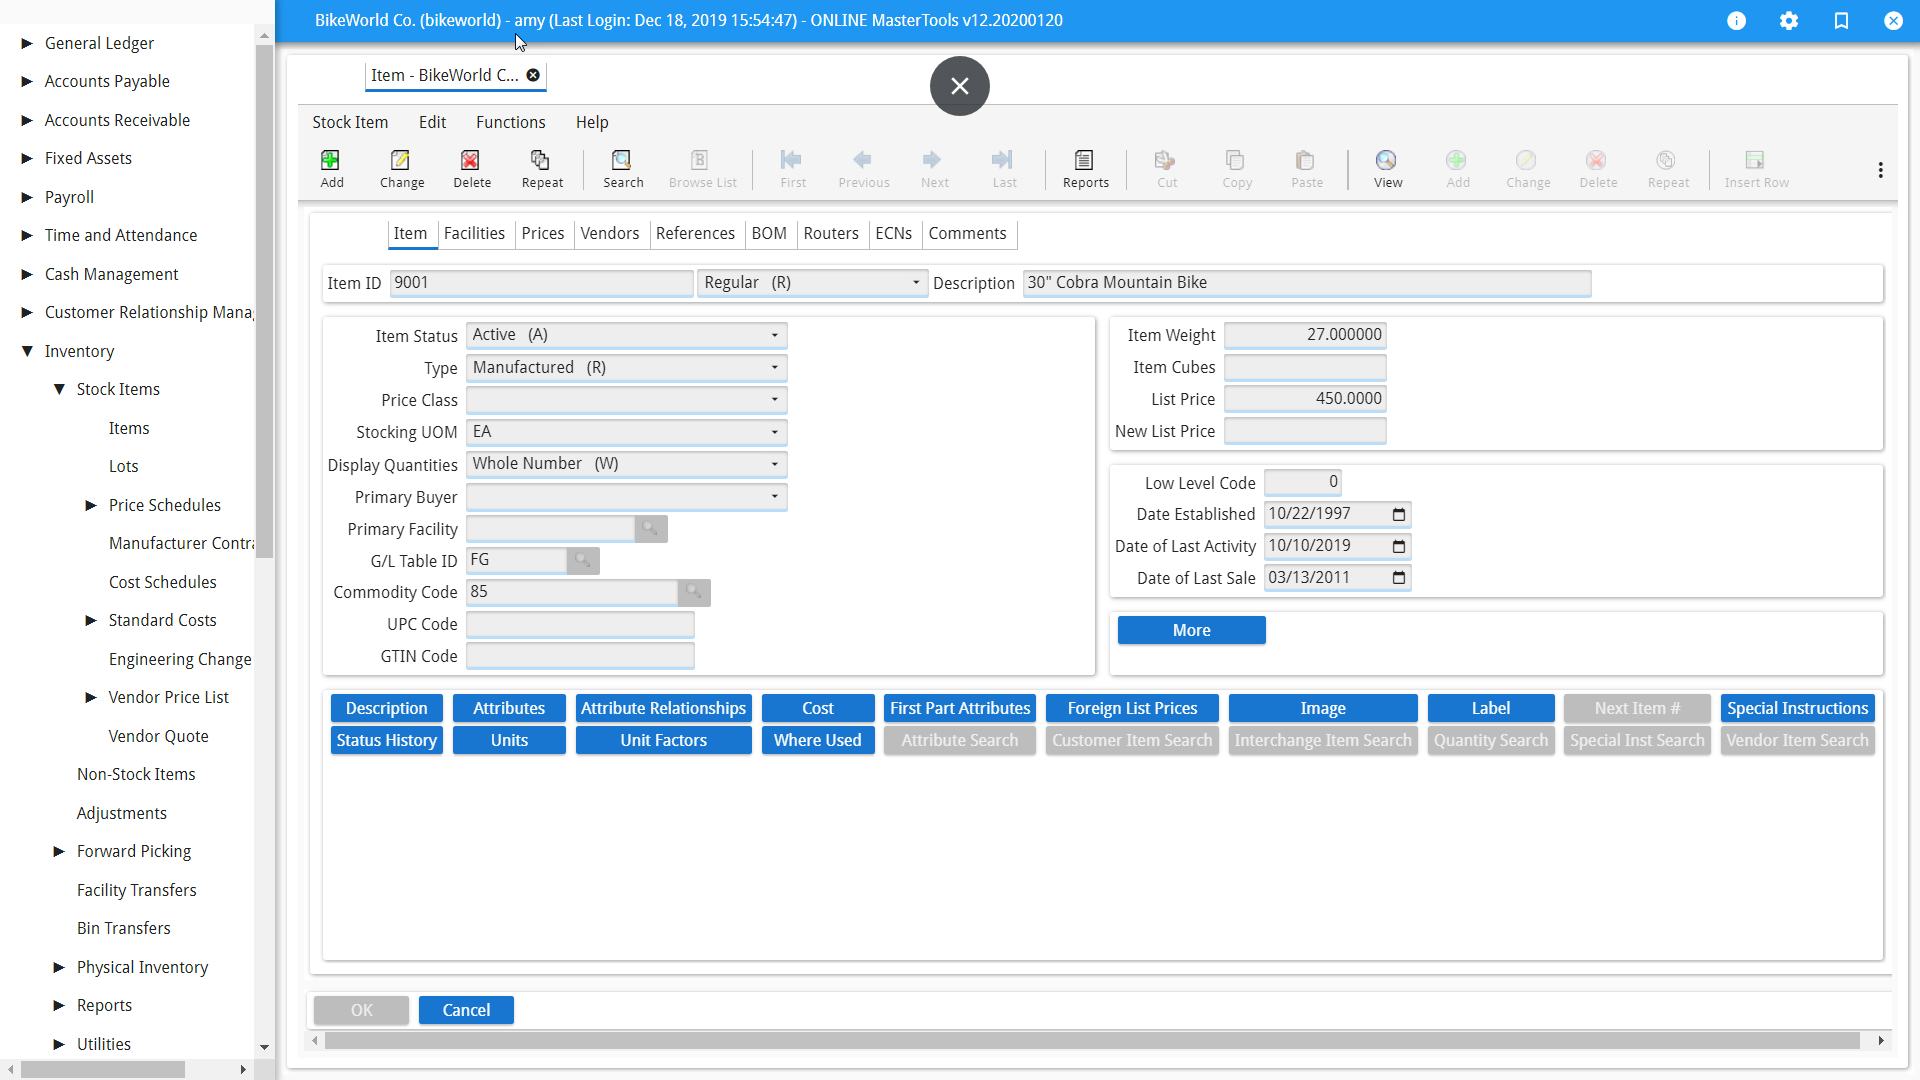Switch to the BOM tab

click(769, 233)
